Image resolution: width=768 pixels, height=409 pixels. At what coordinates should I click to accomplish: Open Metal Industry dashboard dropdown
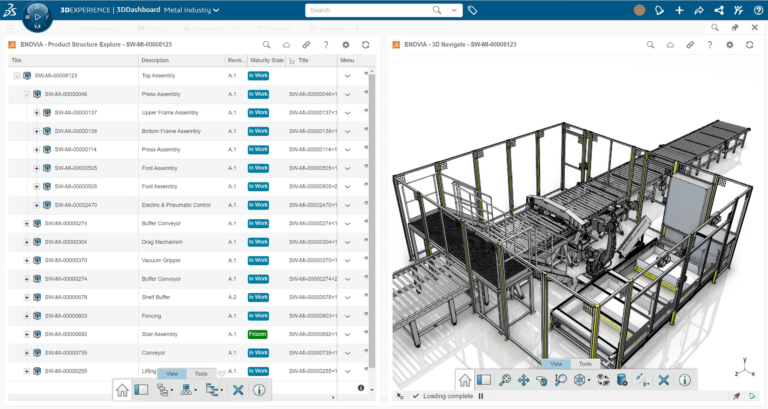point(192,10)
